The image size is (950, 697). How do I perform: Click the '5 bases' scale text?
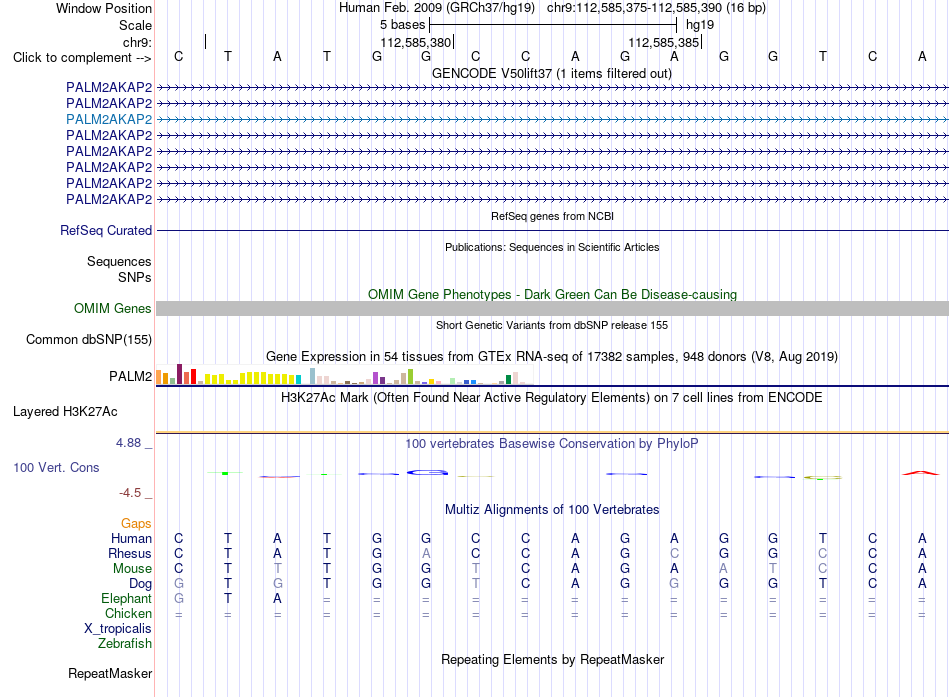point(402,25)
